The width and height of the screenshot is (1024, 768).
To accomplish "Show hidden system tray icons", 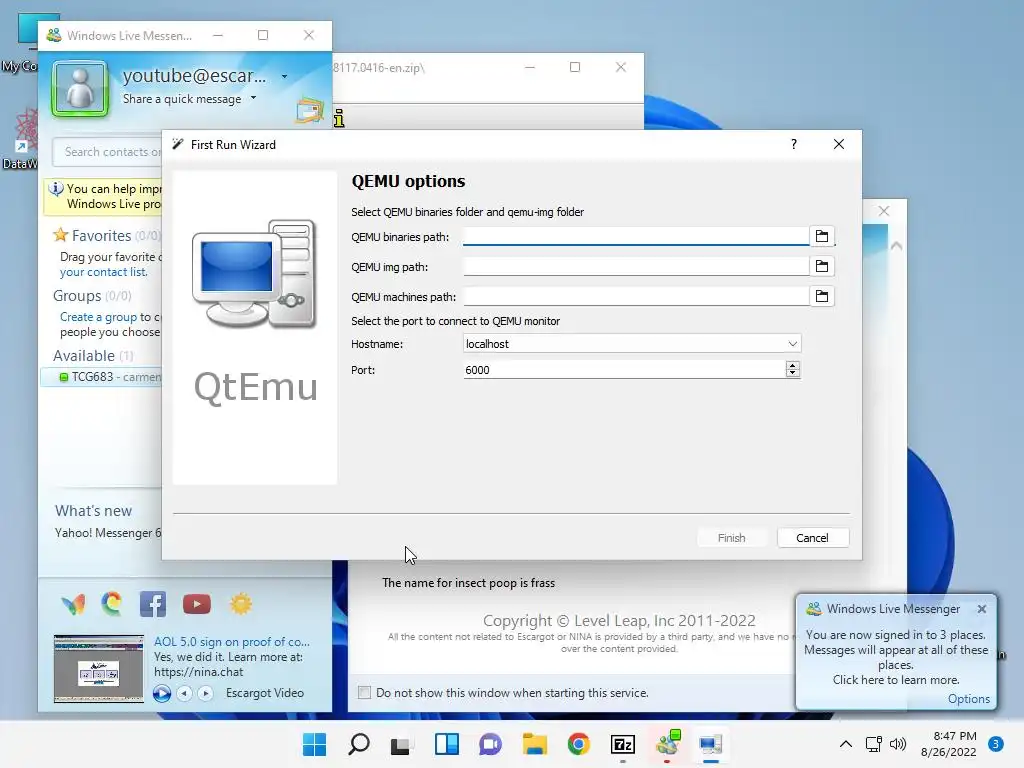I will point(846,744).
